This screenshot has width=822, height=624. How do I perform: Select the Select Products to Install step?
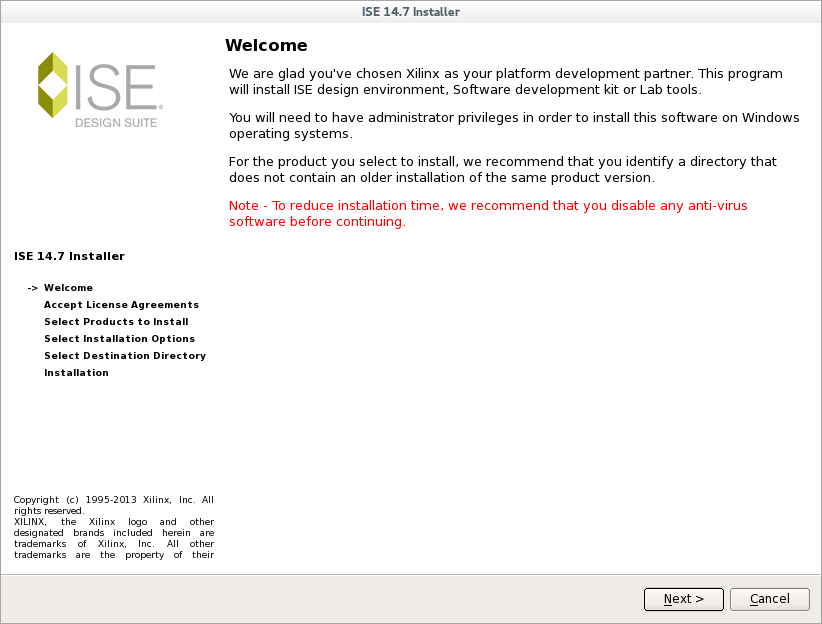(x=116, y=321)
